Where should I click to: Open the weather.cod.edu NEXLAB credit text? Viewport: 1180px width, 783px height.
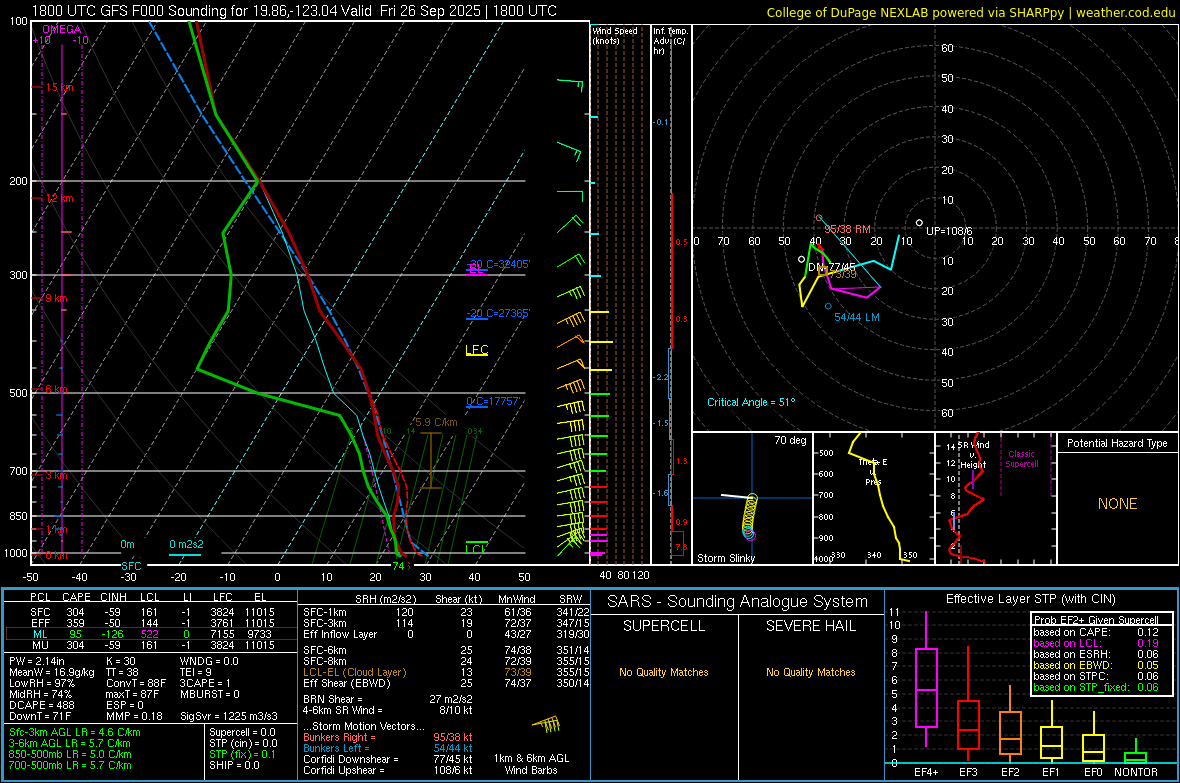pyautogui.click(x=970, y=12)
